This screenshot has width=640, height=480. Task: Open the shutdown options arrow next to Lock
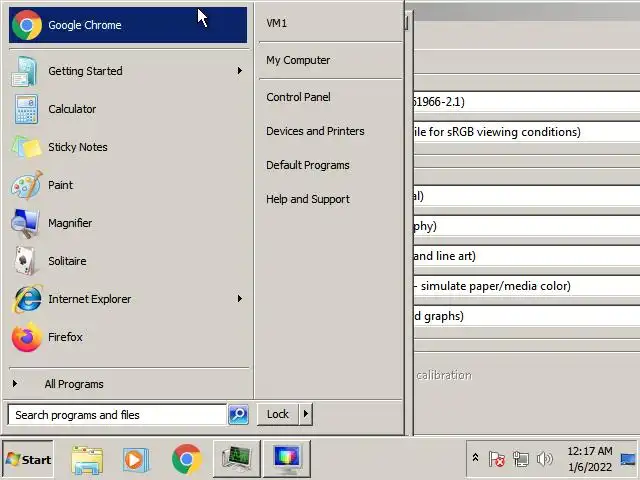point(306,414)
